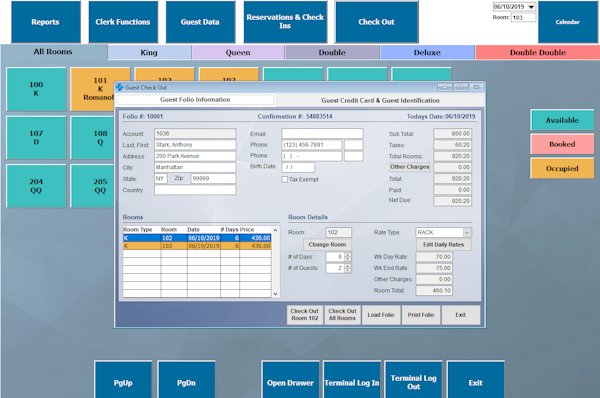Click the Last, First name field

tap(195, 145)
